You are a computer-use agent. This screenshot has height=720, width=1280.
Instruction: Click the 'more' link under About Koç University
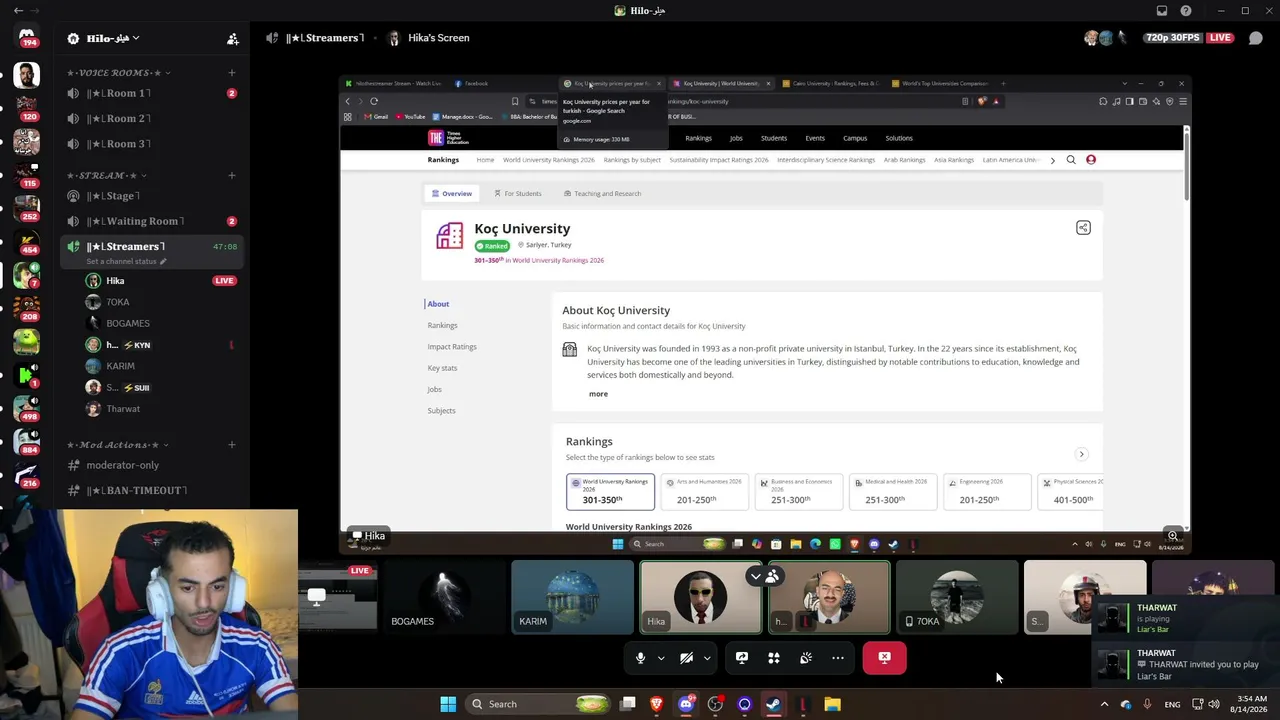598,394
